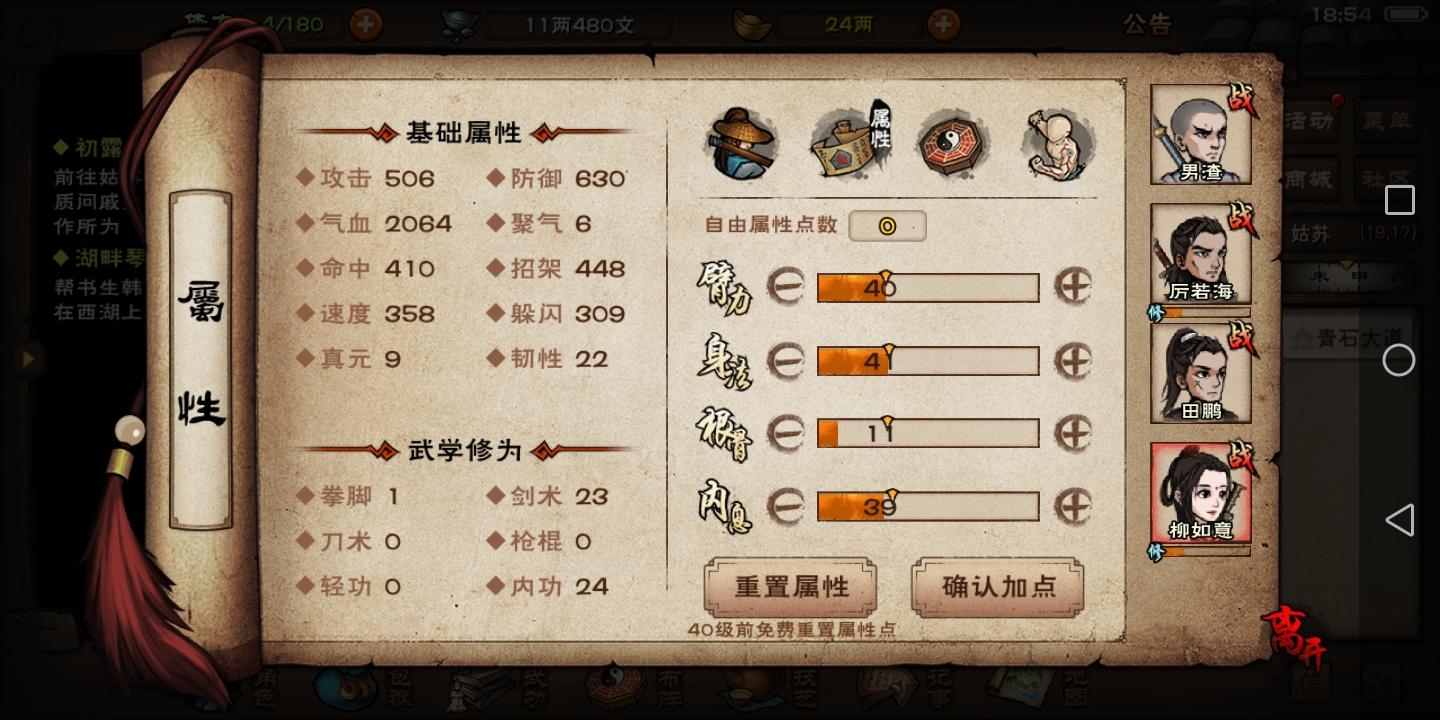The width and height of the screenshot is (1440, 720).
Task: Add a point to 内息
Action: tap(1073, 506)
